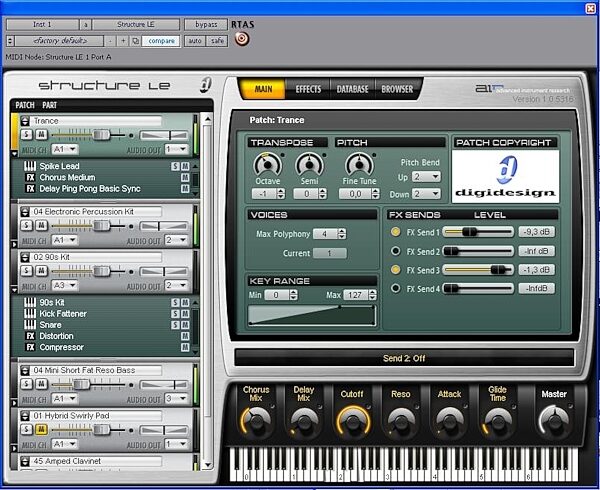Solo the Trance patch

(26, 134)
